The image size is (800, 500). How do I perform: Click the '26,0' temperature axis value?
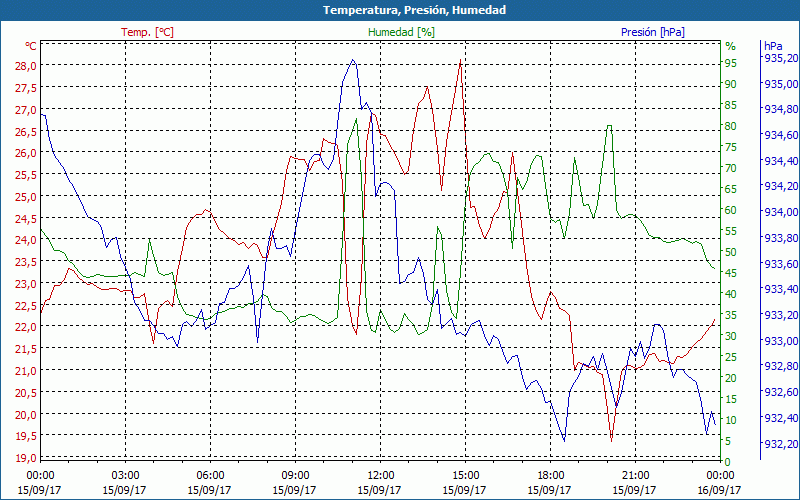(26, 153)
